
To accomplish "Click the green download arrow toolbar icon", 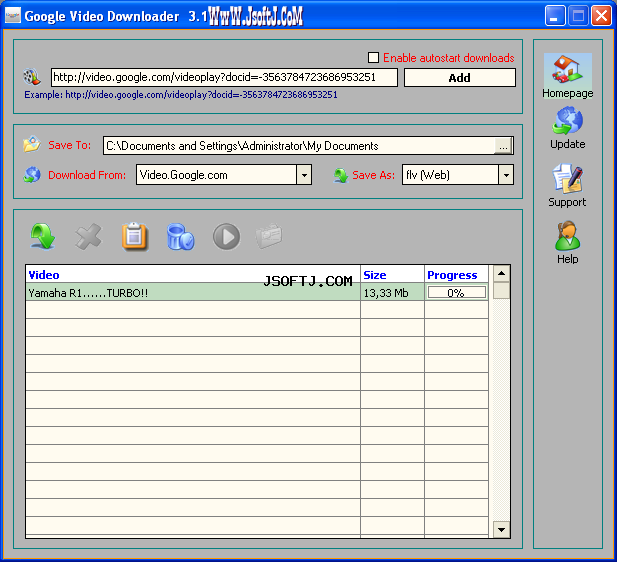I will [42, 236].
